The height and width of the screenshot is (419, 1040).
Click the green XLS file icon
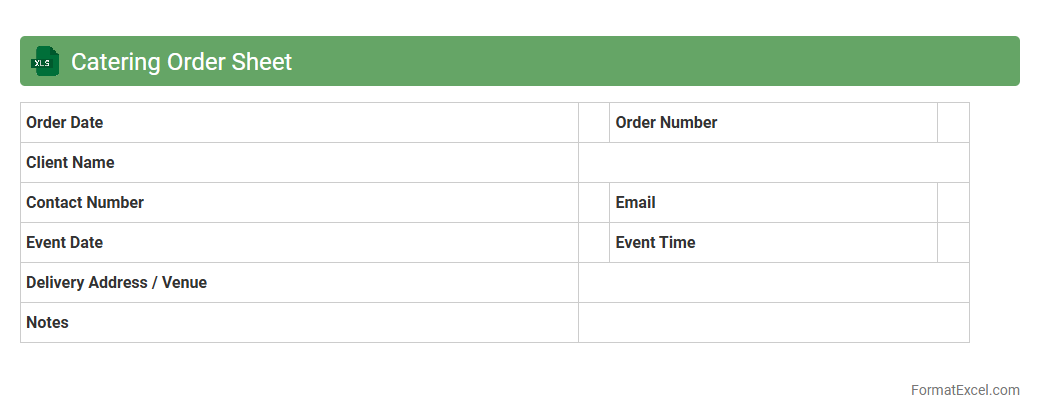(x=45, y=61)
